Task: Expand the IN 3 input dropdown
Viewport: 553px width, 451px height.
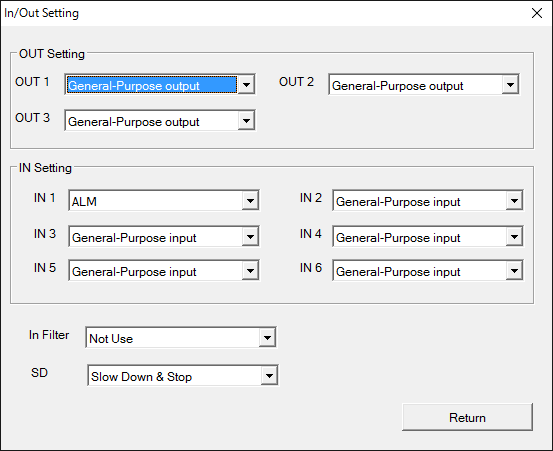Action: 250,236
